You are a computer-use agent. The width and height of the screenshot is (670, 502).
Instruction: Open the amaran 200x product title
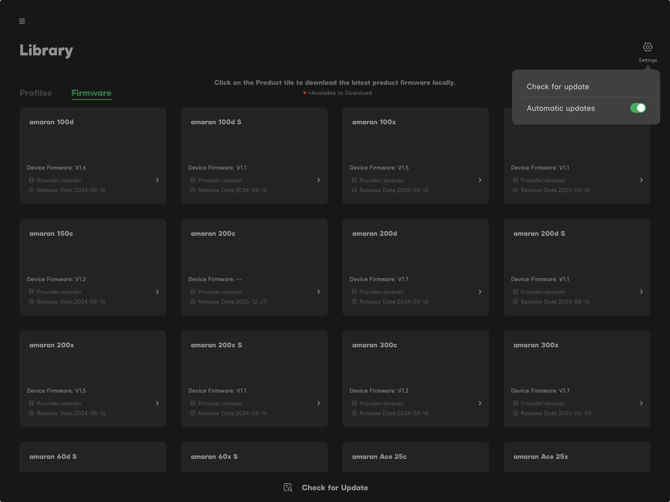tap(51, 345)
